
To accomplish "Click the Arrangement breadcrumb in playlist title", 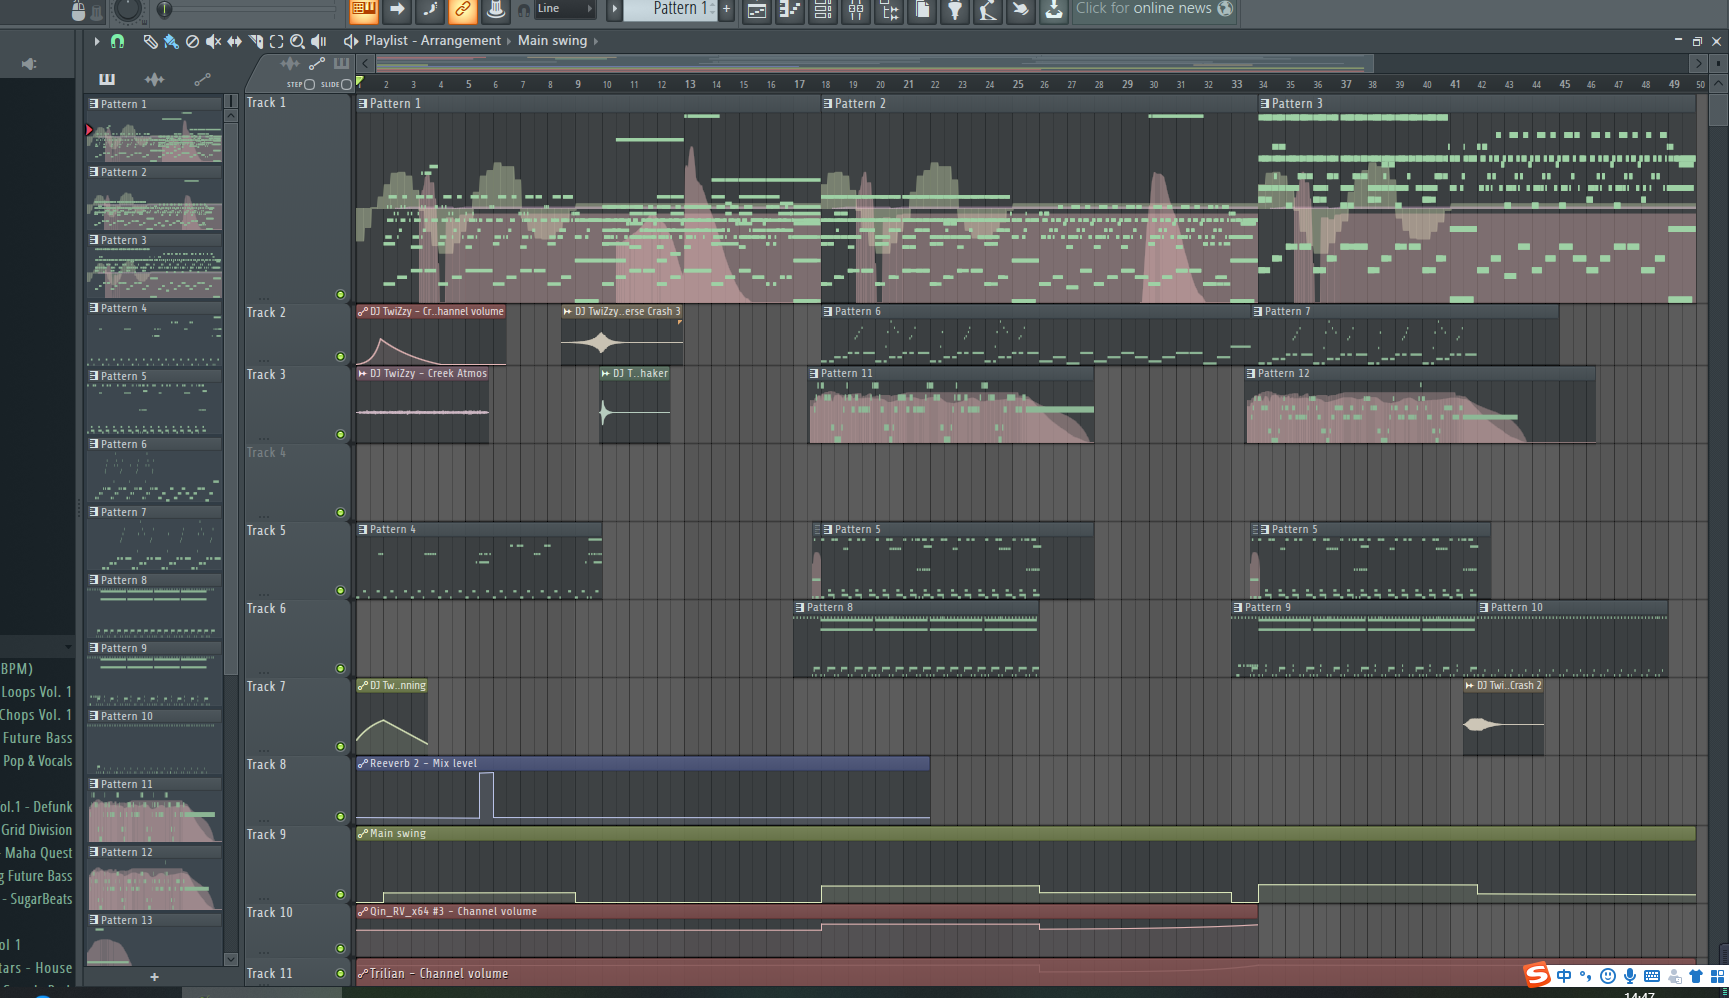I will (x=460, y=41).
